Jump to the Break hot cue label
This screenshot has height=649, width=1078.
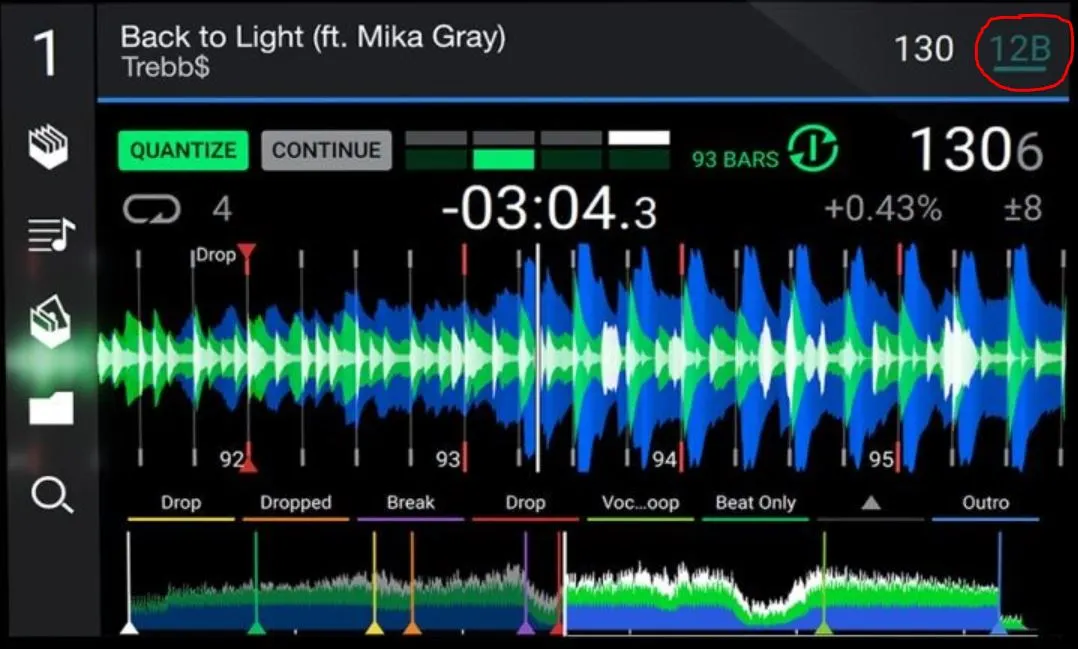[x=410, y=504]
